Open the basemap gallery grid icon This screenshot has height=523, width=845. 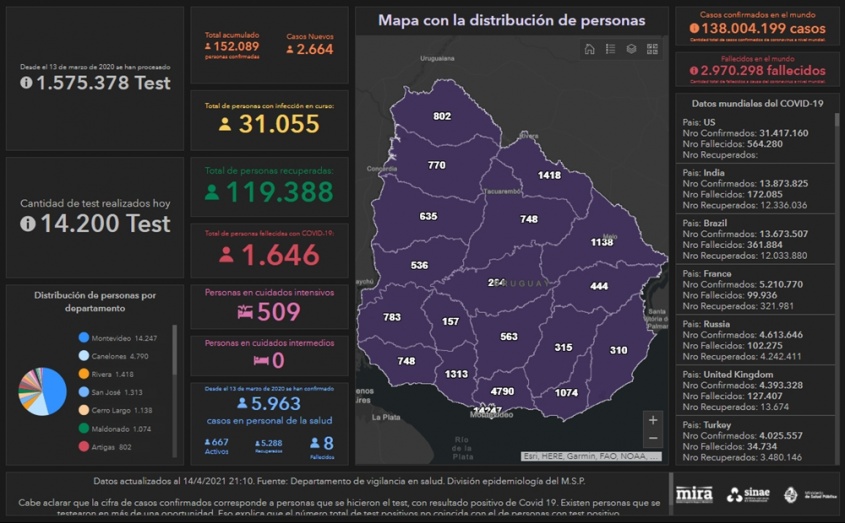pyautogui.click(x=652, y=49)
